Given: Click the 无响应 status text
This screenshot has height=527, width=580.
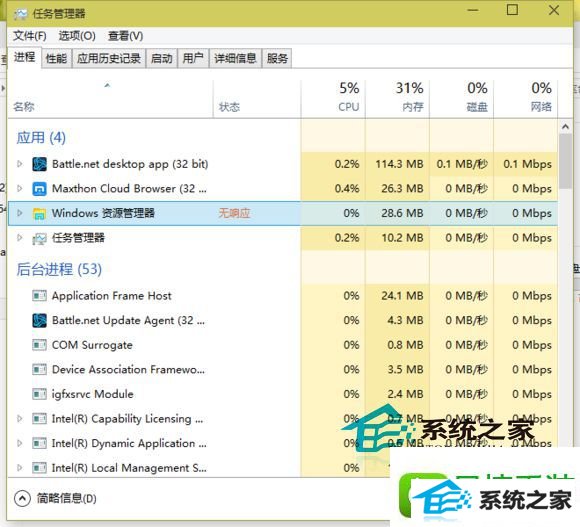Looking at the screenshot, I should click(x=235, y=213).
